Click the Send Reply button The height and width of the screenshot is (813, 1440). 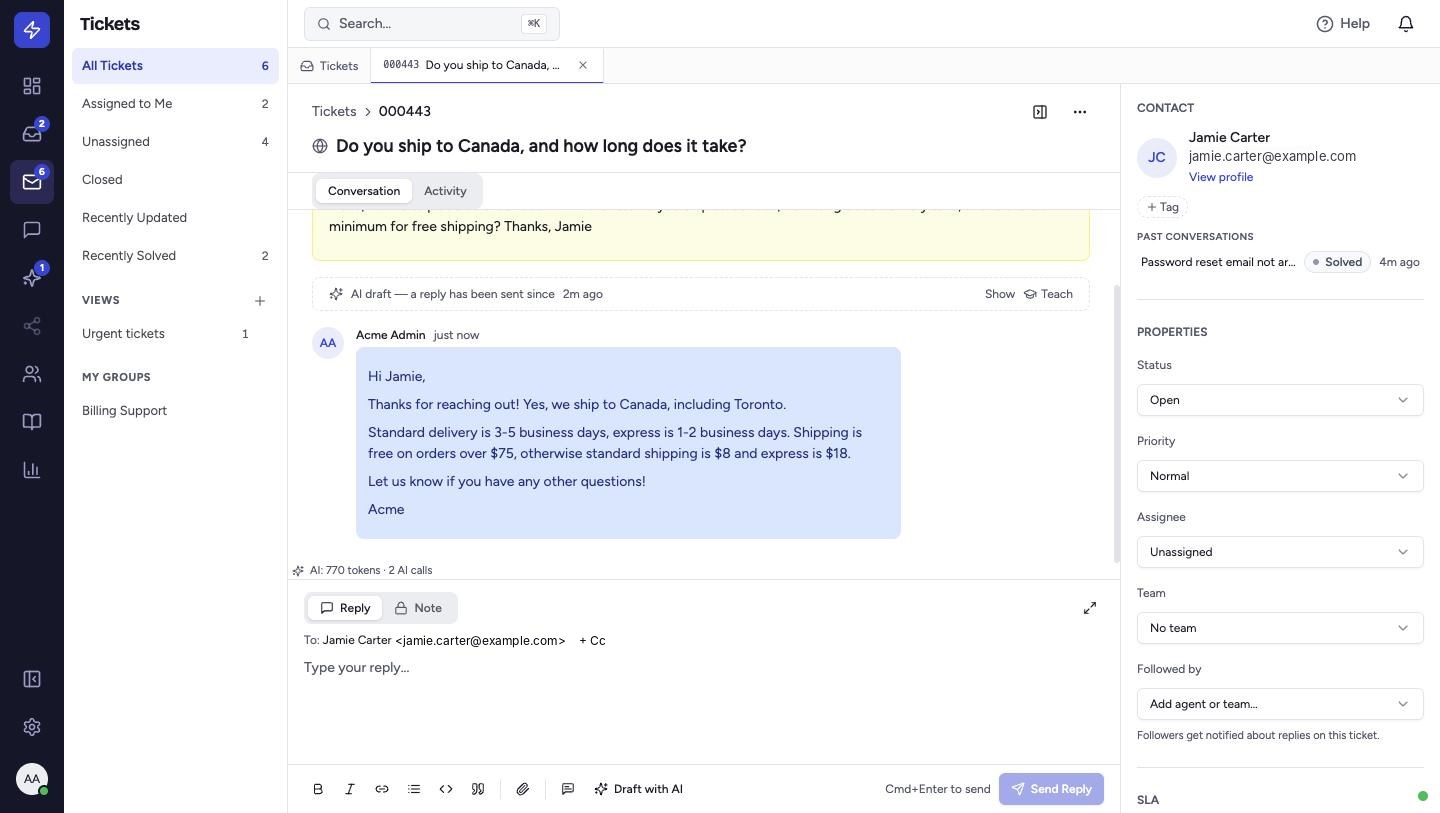tap(1051, 789)
